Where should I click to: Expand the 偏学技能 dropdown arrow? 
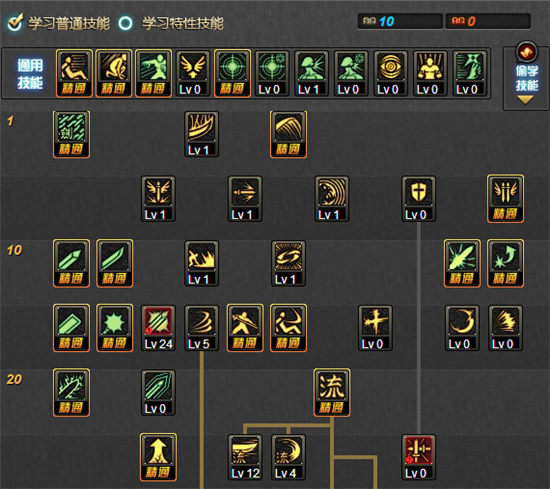pos(525,100)
